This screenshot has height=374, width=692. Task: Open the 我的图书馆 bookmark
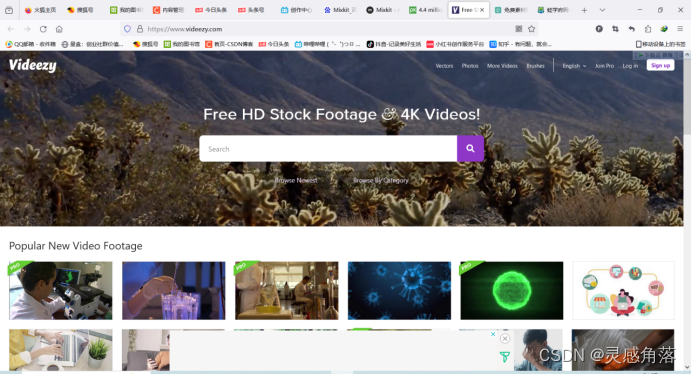[182, 44]
